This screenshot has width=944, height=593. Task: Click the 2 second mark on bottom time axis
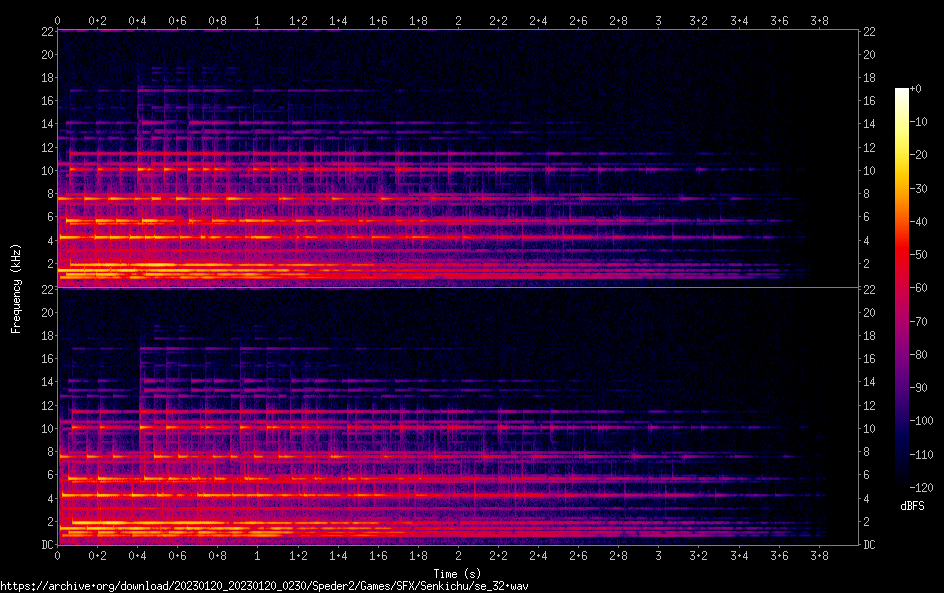[x=458, y=555]
